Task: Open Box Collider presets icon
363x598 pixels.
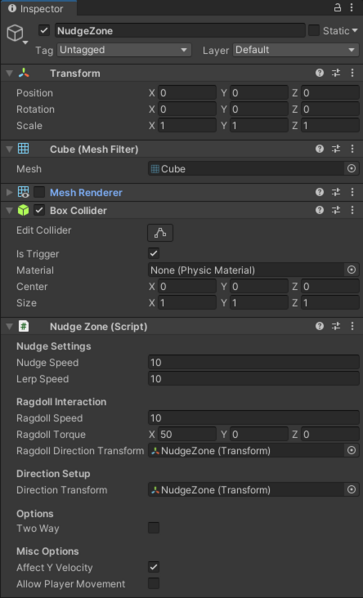Action: [336, 210]
